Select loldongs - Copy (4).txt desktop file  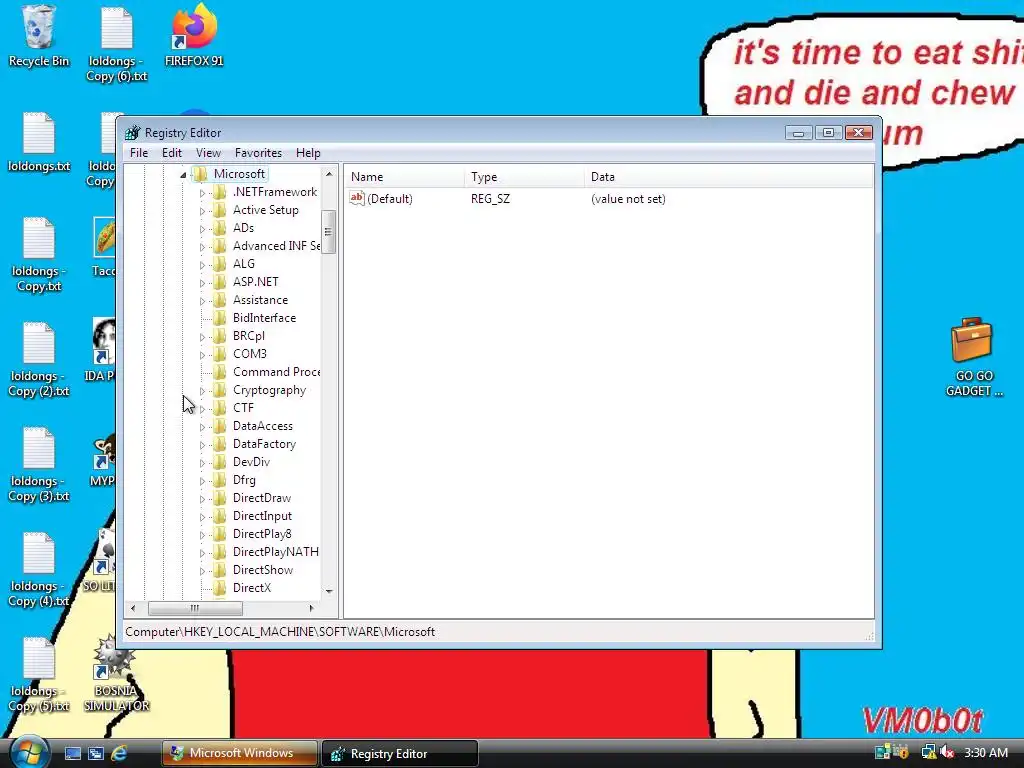39,570
